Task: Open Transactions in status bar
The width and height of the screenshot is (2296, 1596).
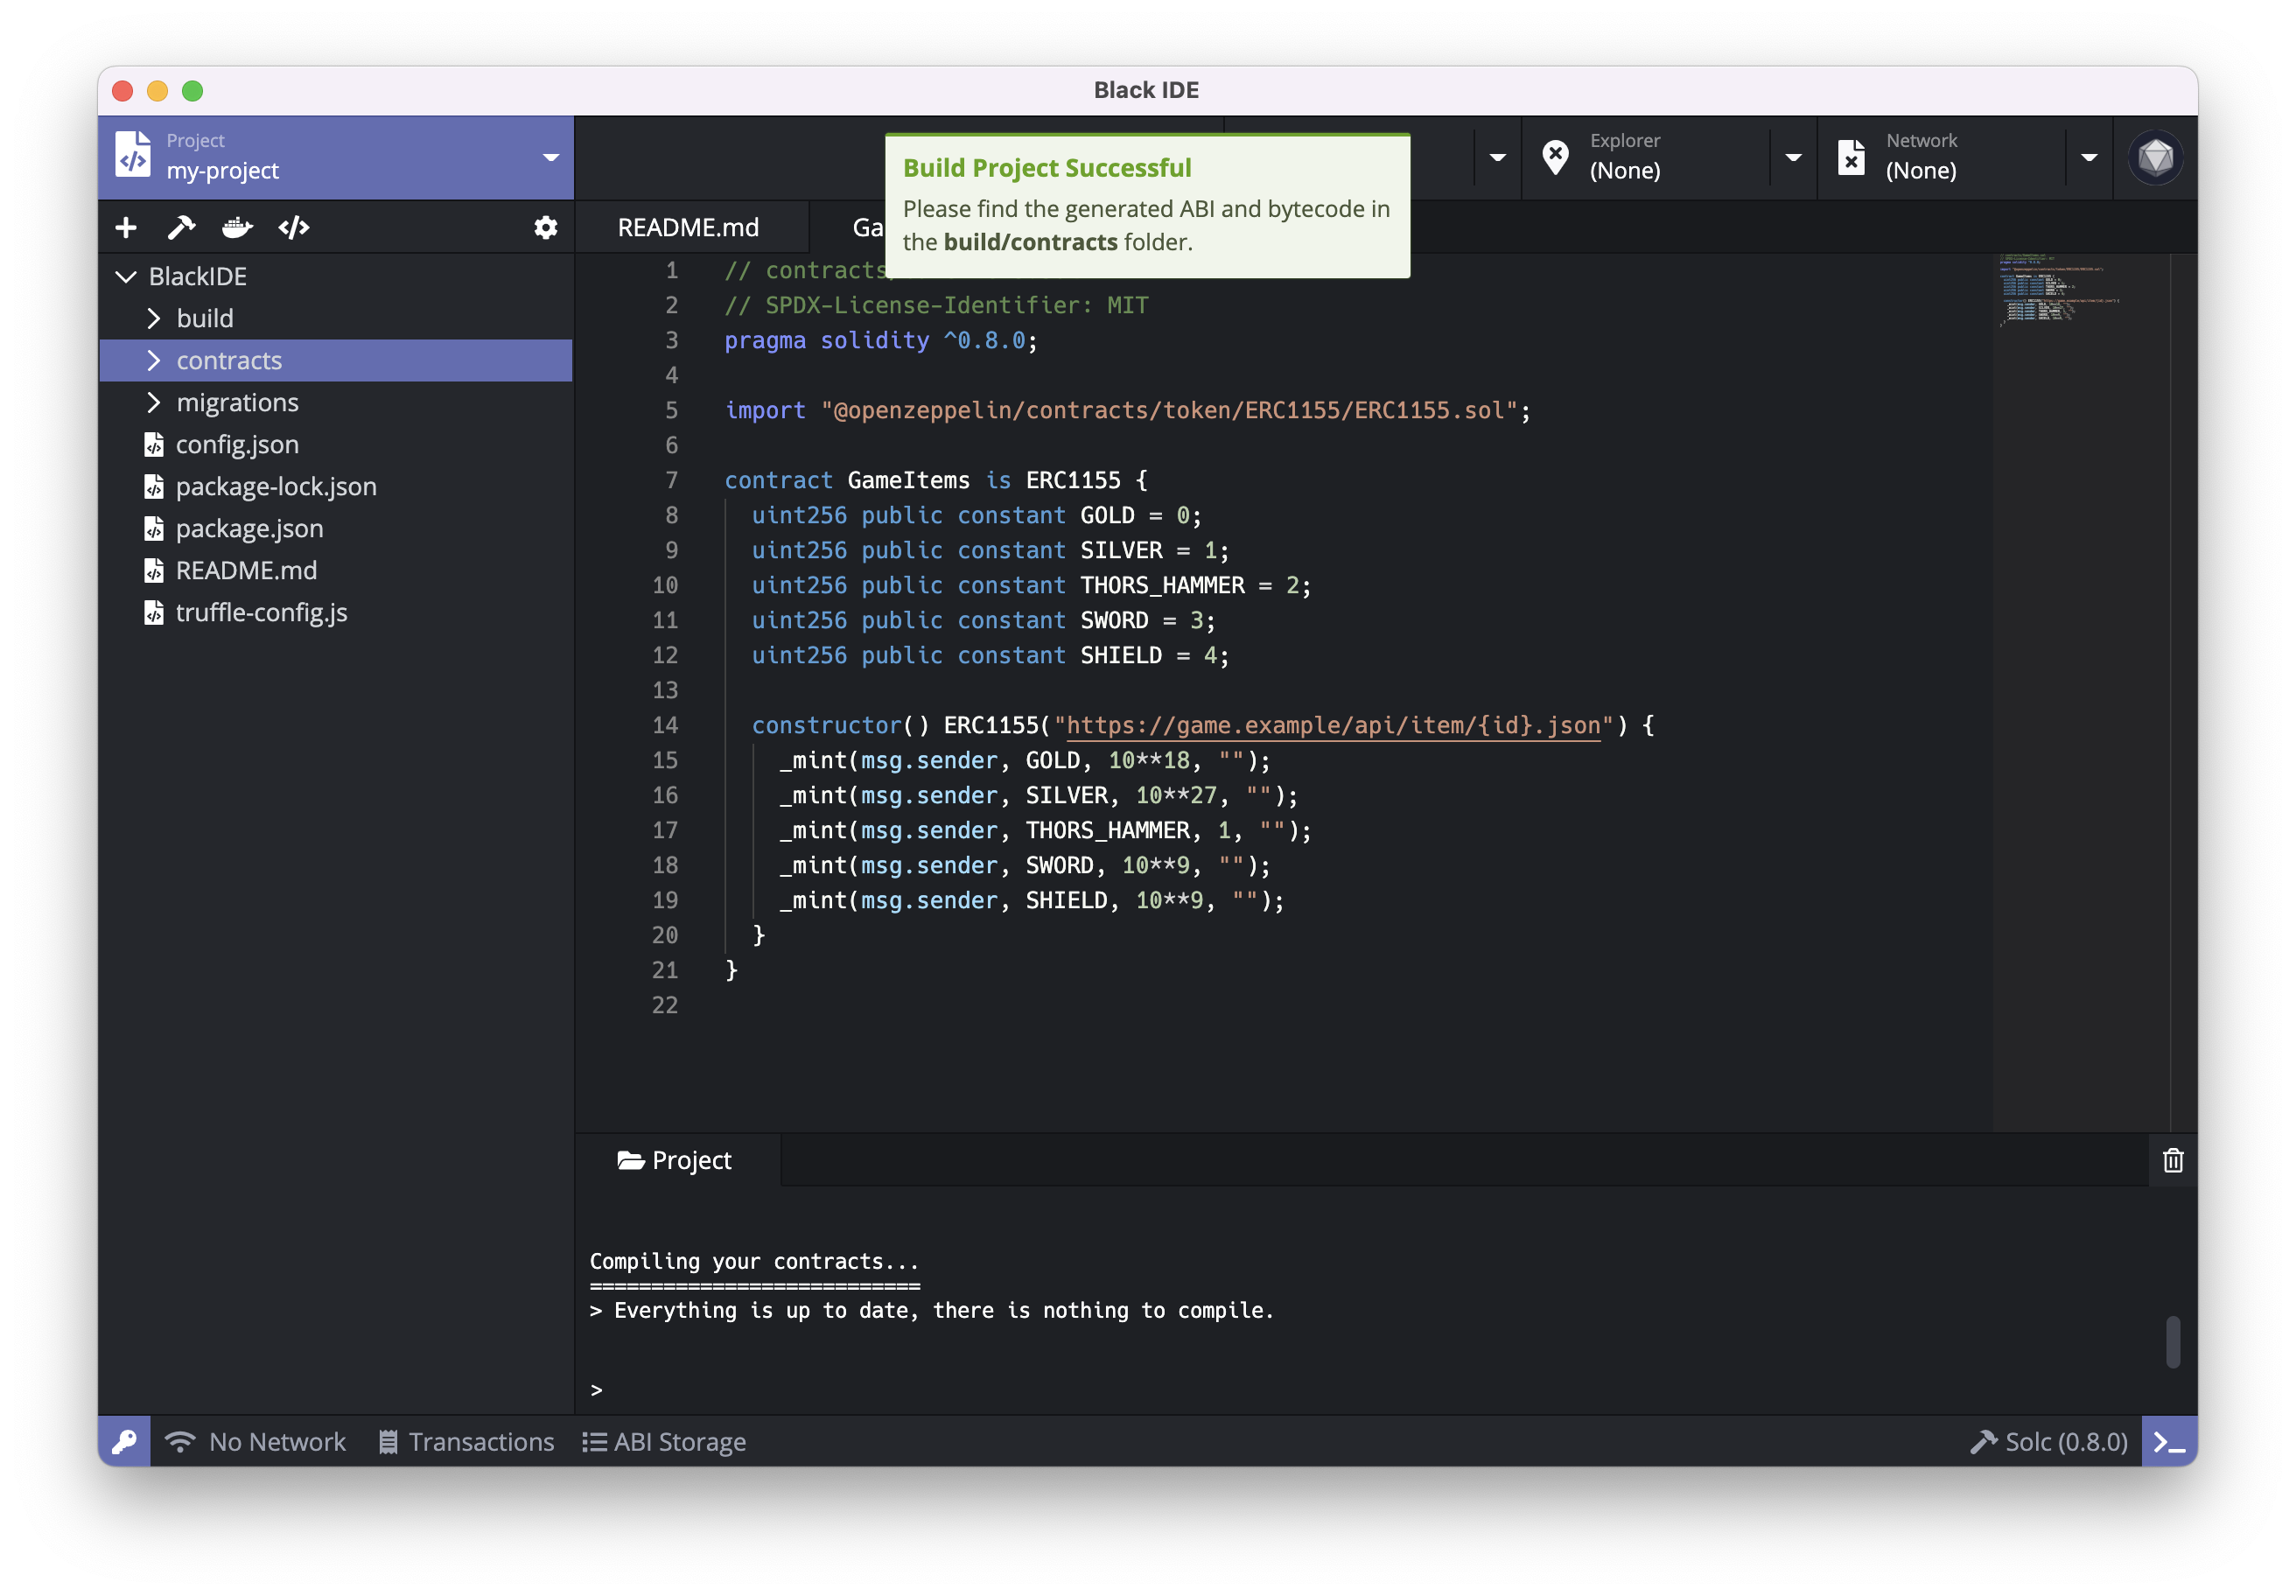Action: coord(466,1441)
